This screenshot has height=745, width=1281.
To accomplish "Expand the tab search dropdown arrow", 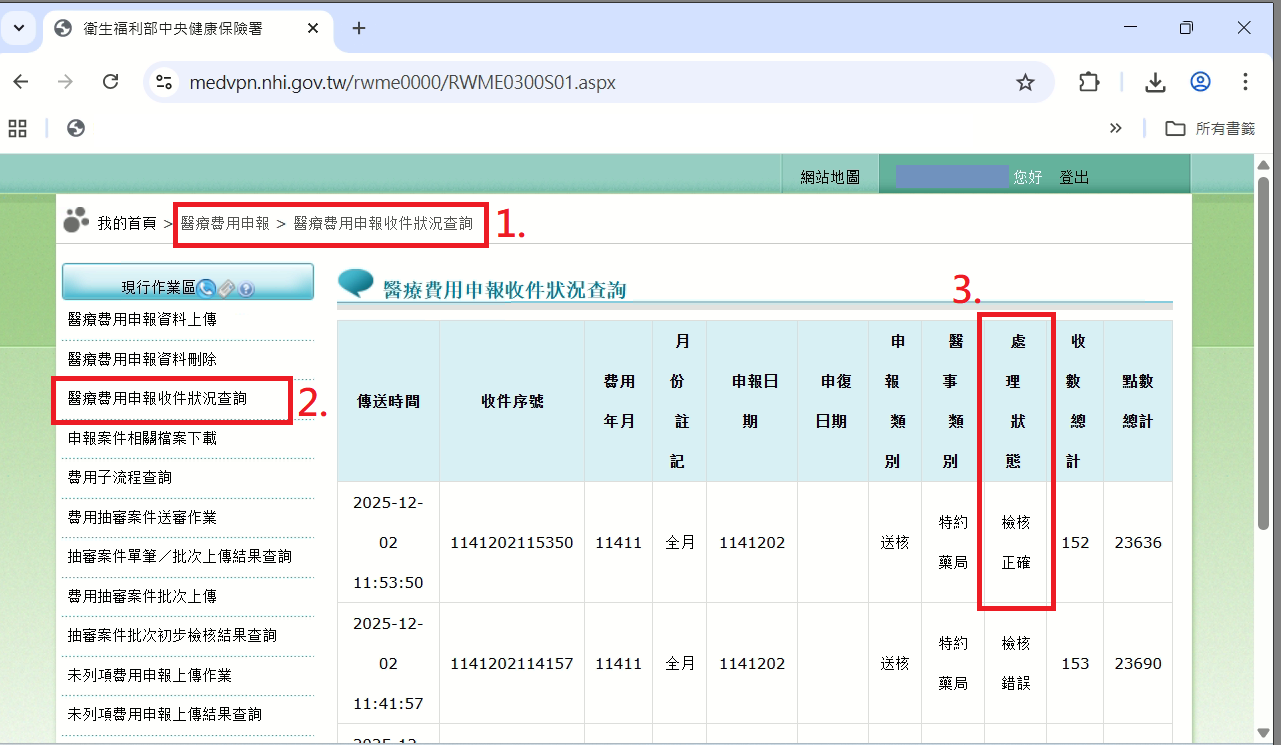I will 18,28.
